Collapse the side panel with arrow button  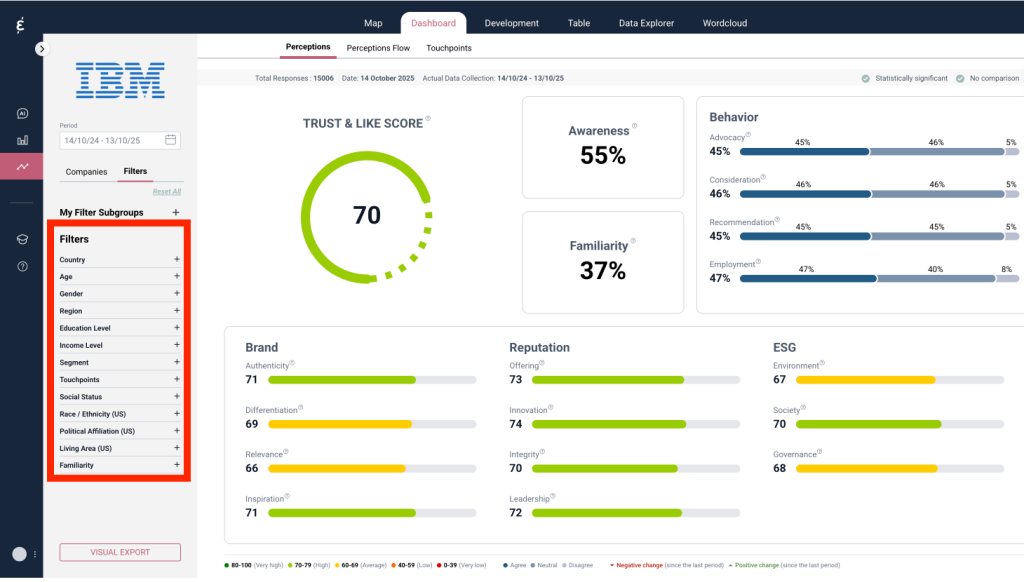(x=41, y=48)
